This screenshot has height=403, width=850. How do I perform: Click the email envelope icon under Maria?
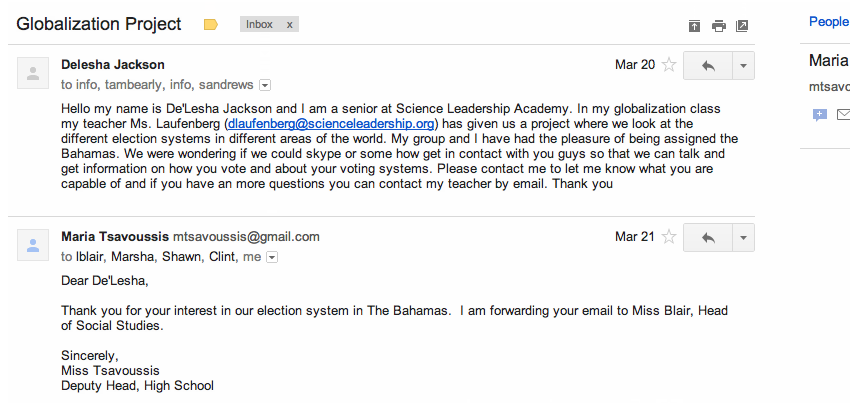[843, 115]
